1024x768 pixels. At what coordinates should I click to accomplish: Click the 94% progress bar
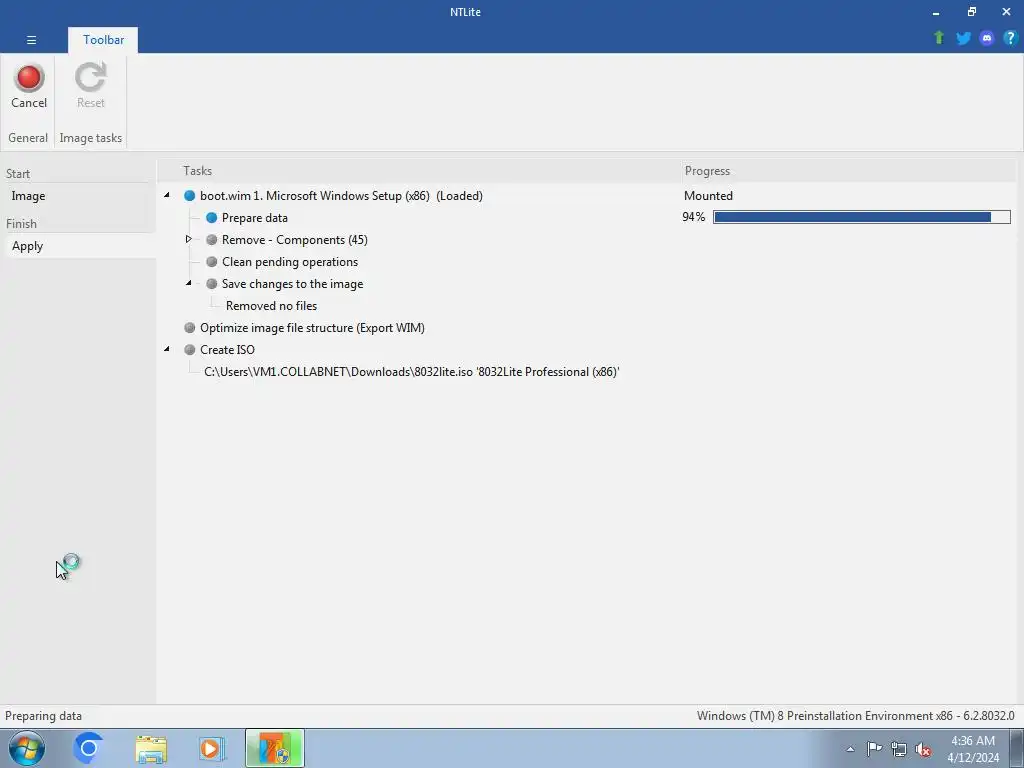click(x=861, y=217)
